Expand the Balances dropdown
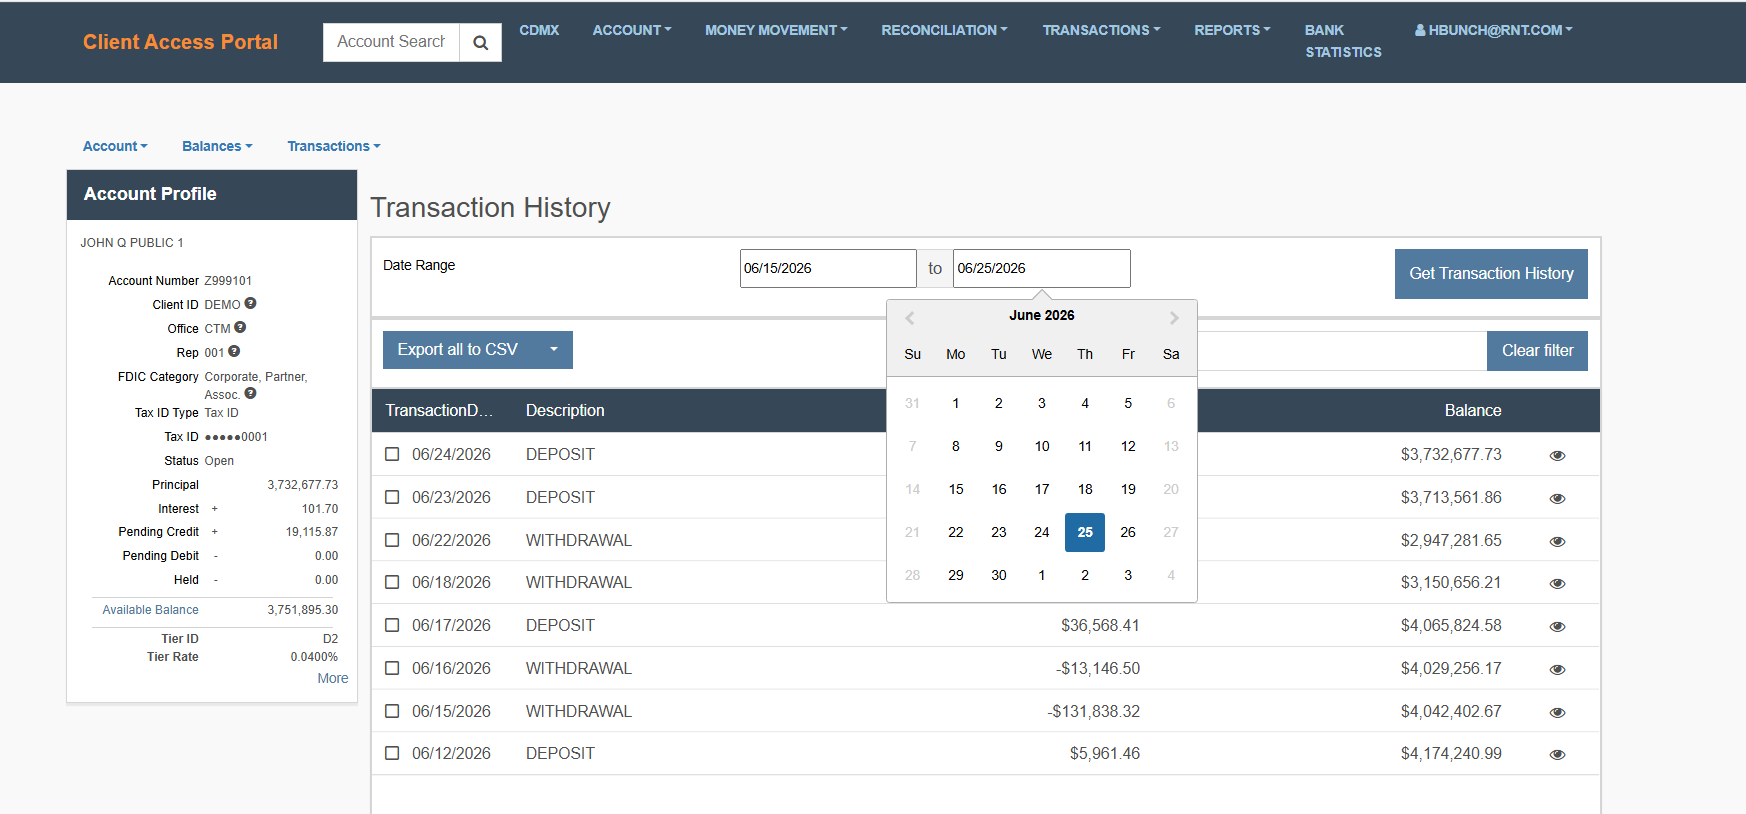Screen dimensions: 1746x814 click(x=217, y=146)
